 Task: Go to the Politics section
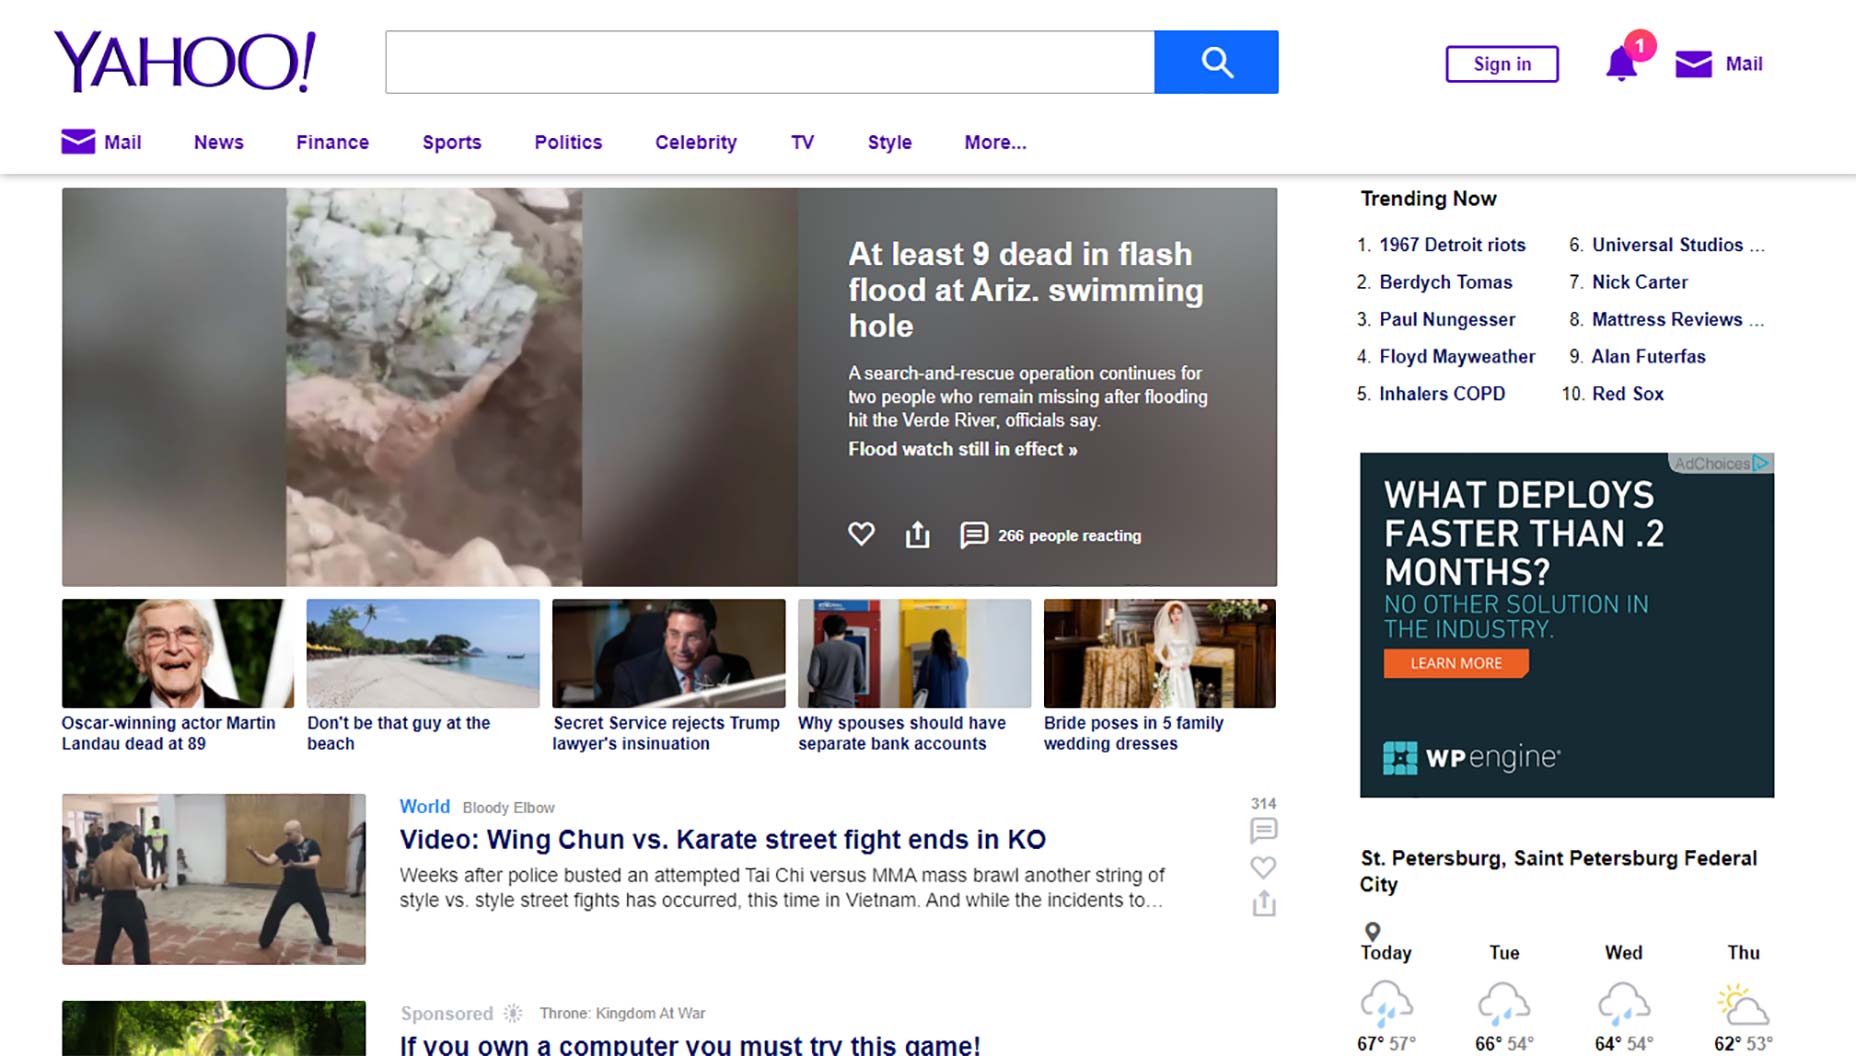tap(568, 142)
